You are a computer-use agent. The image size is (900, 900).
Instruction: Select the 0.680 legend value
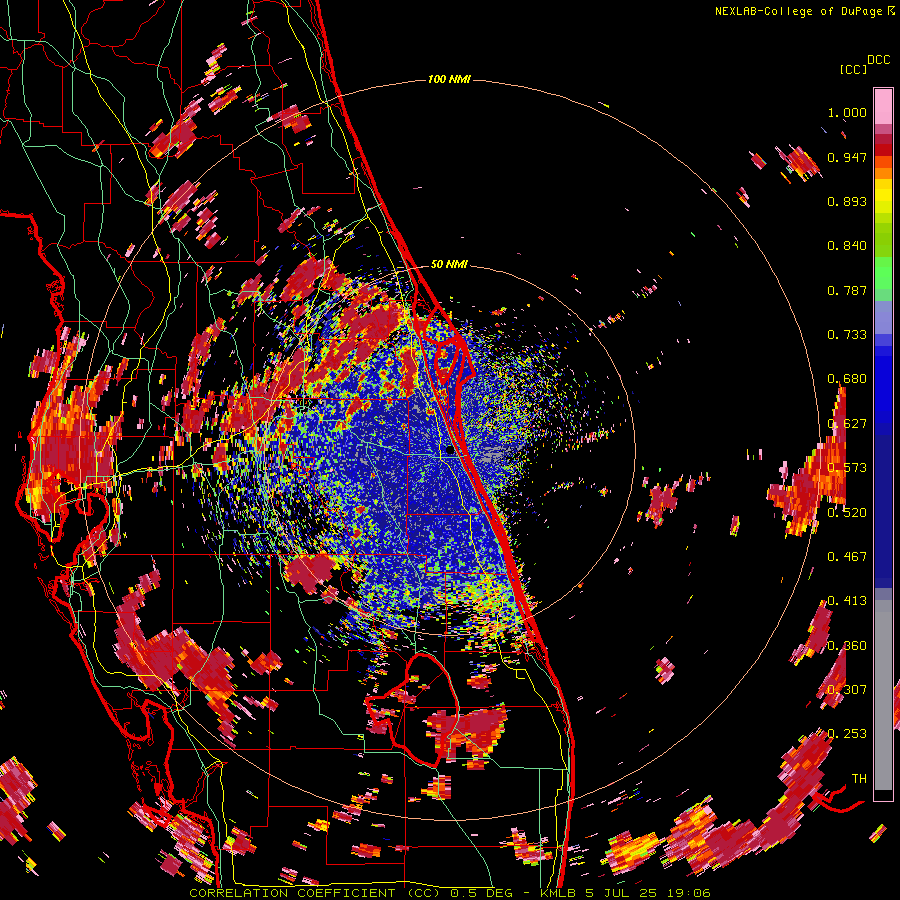click(847, 379)
